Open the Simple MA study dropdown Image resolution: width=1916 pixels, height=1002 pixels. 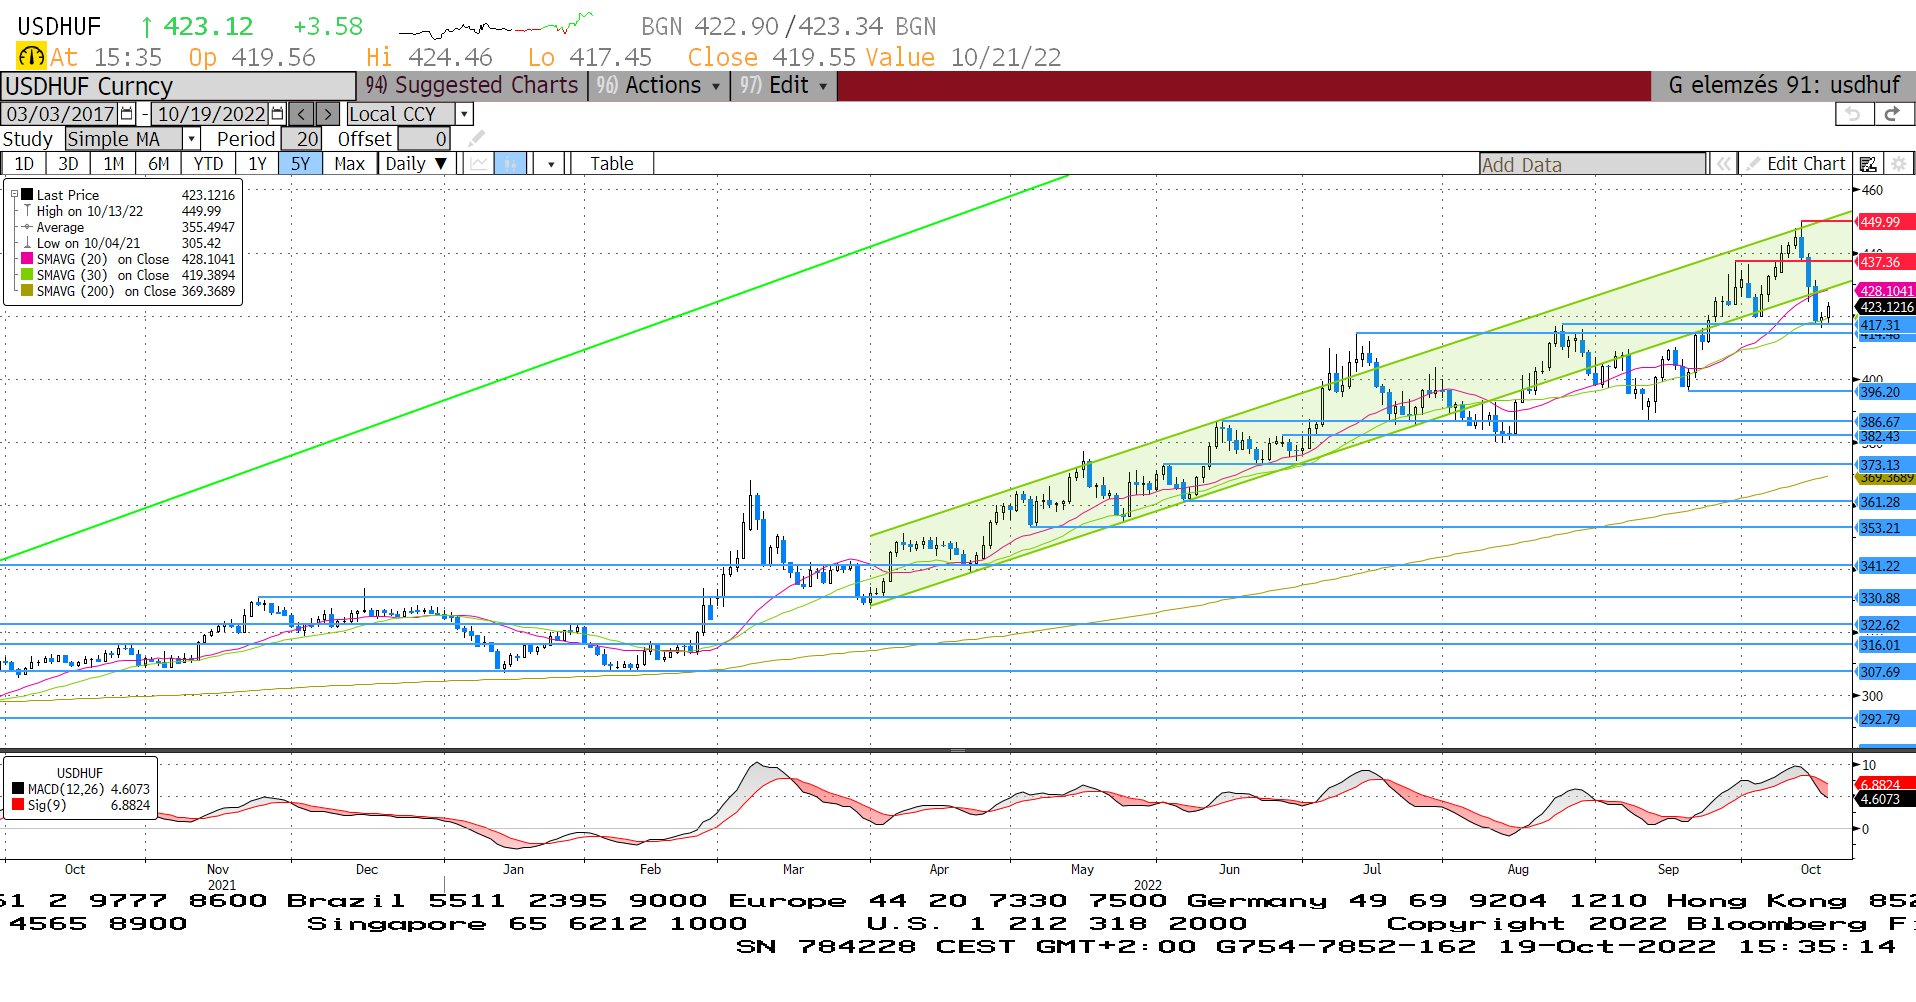pos(191,139)
